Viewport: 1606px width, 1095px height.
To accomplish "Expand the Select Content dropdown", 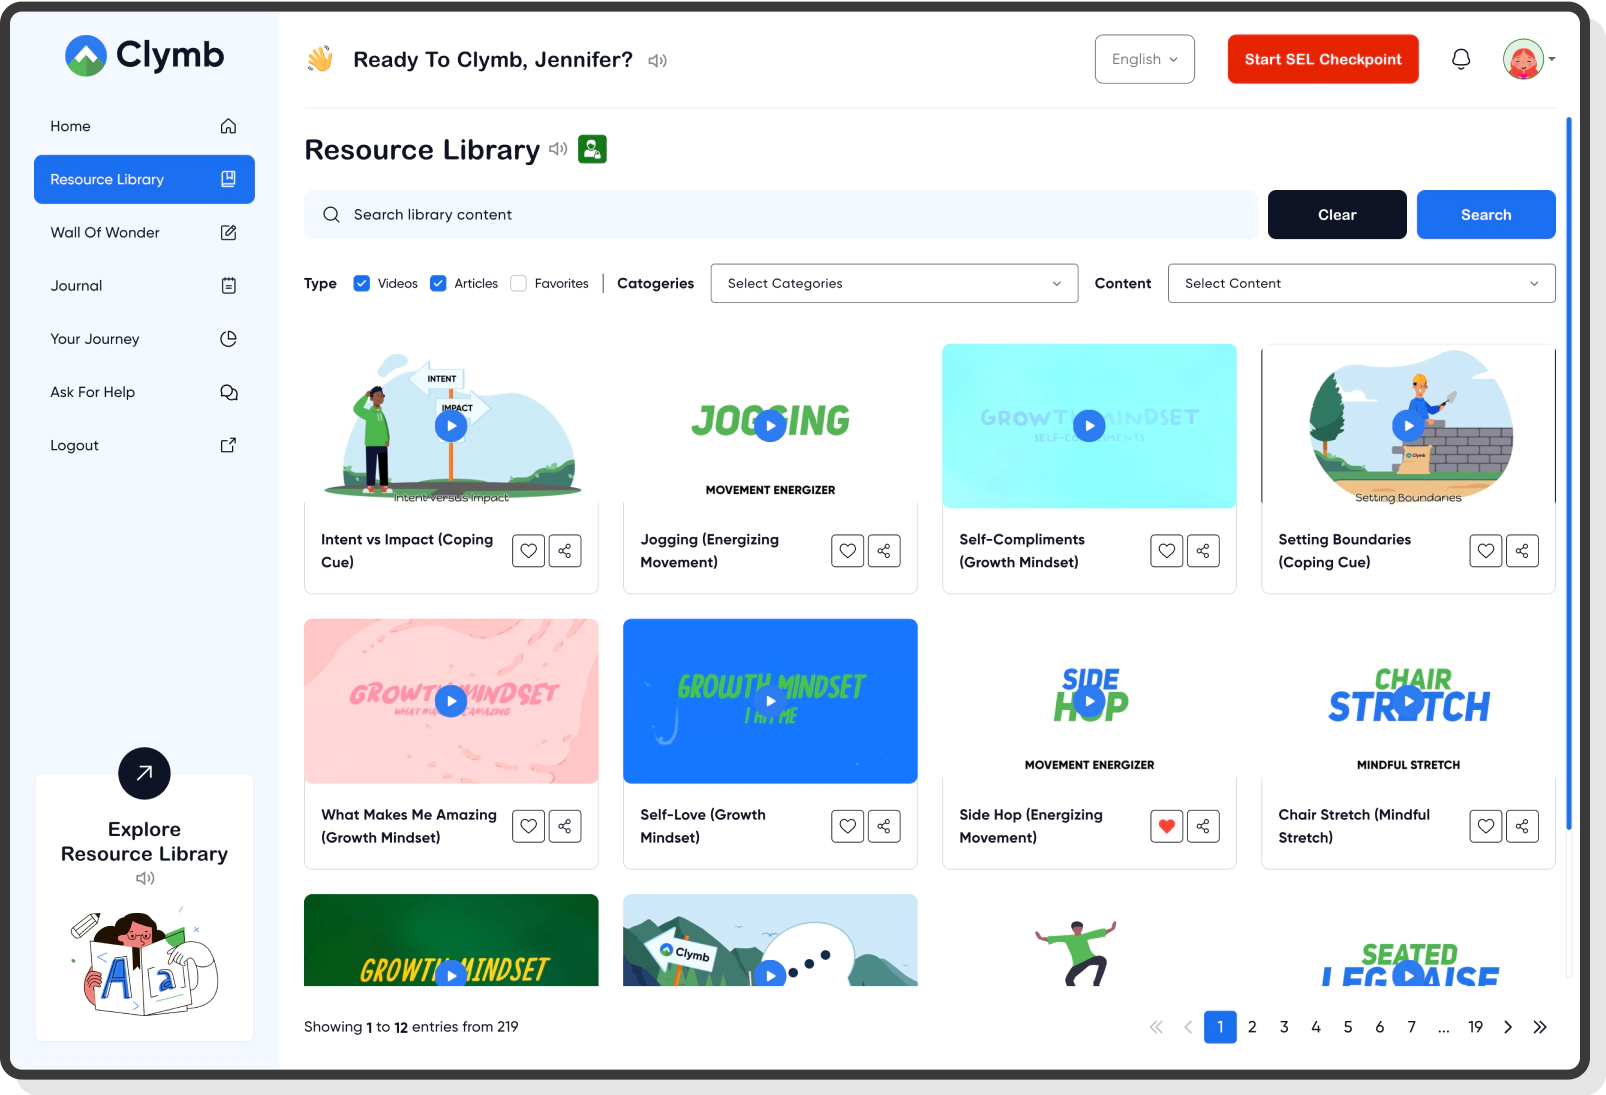I will pyautogui.click(x=1360, y=283).
